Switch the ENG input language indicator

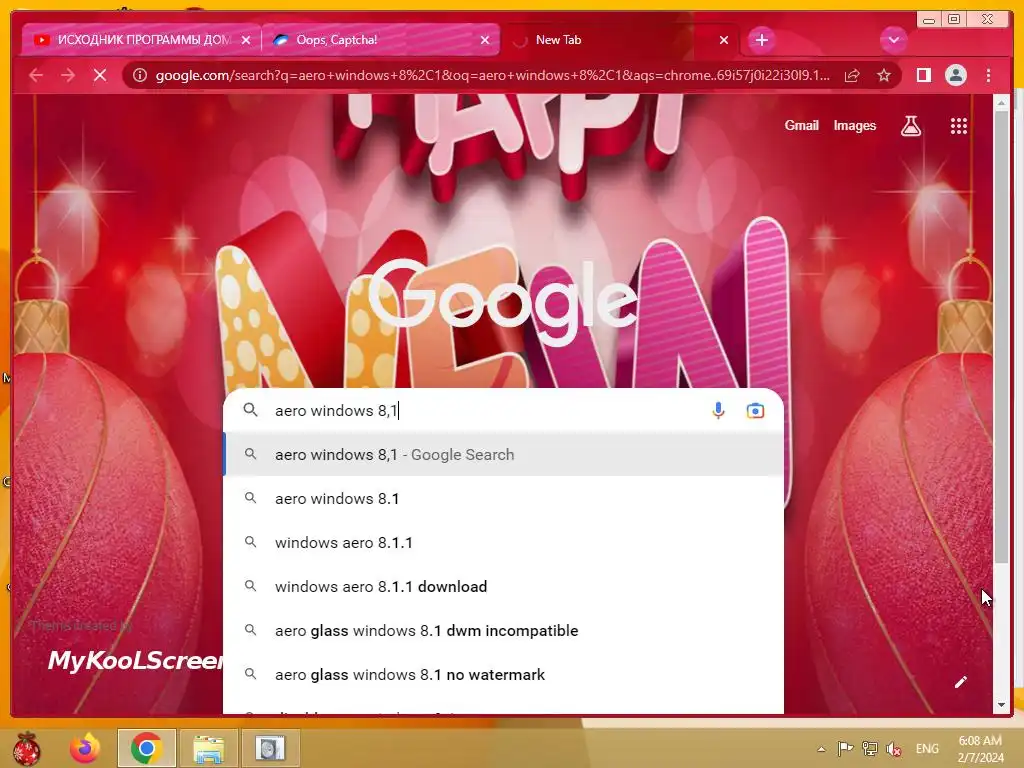point(927,749)
